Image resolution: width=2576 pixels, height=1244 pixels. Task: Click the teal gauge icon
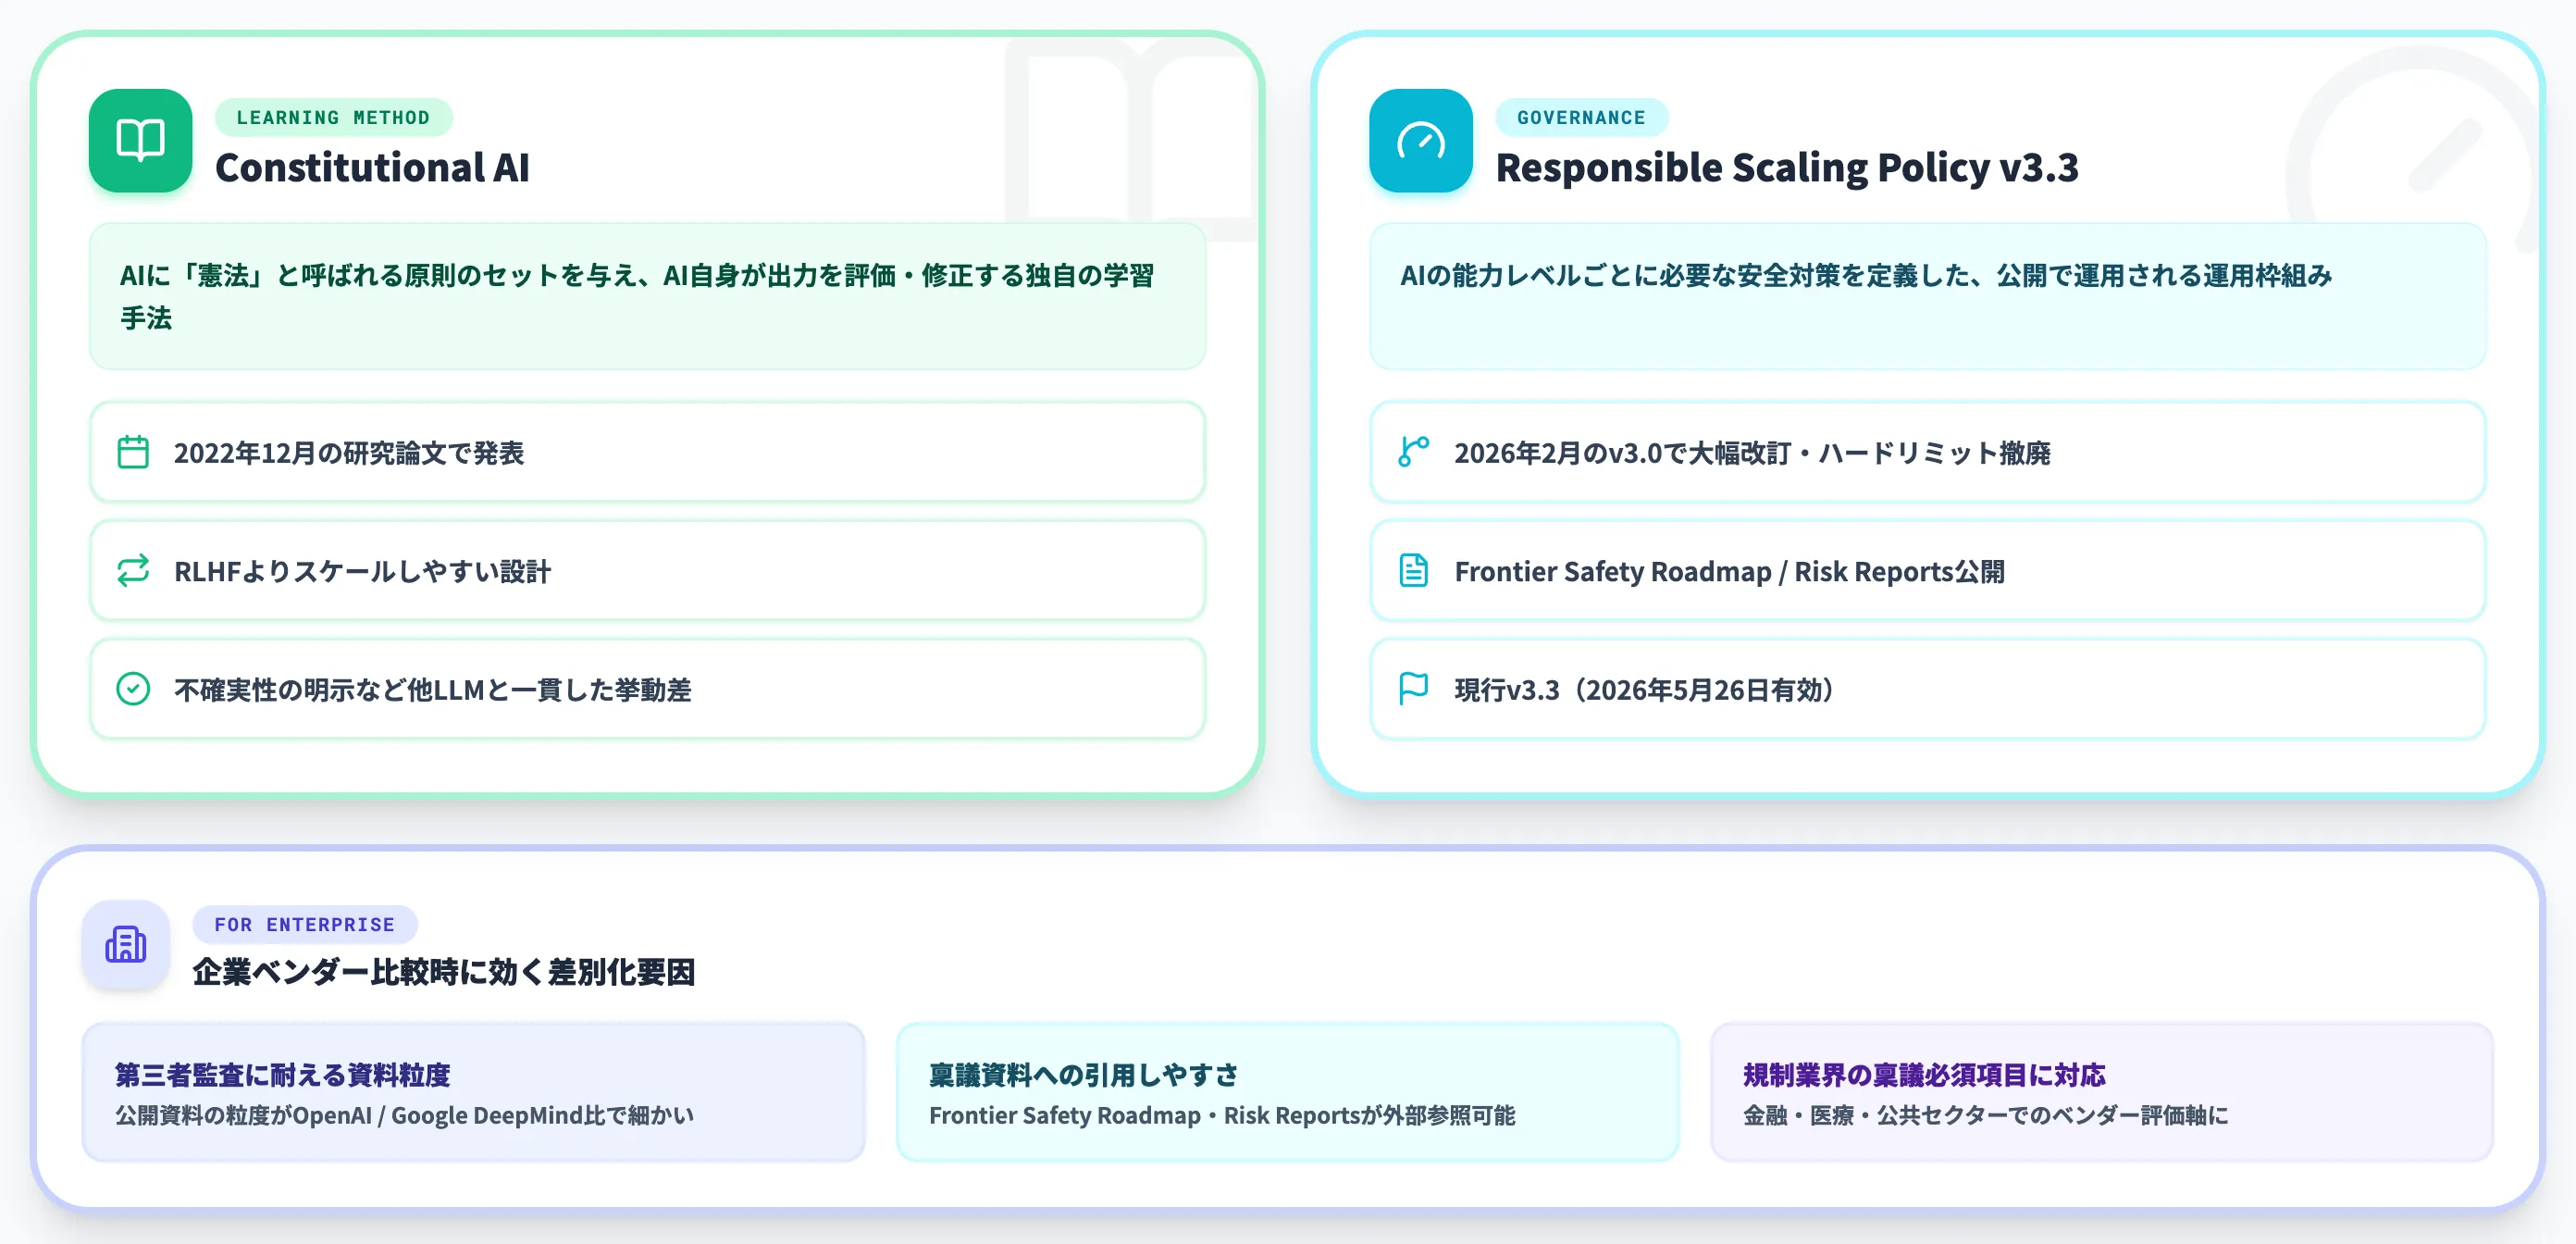tap(1420, 140)
